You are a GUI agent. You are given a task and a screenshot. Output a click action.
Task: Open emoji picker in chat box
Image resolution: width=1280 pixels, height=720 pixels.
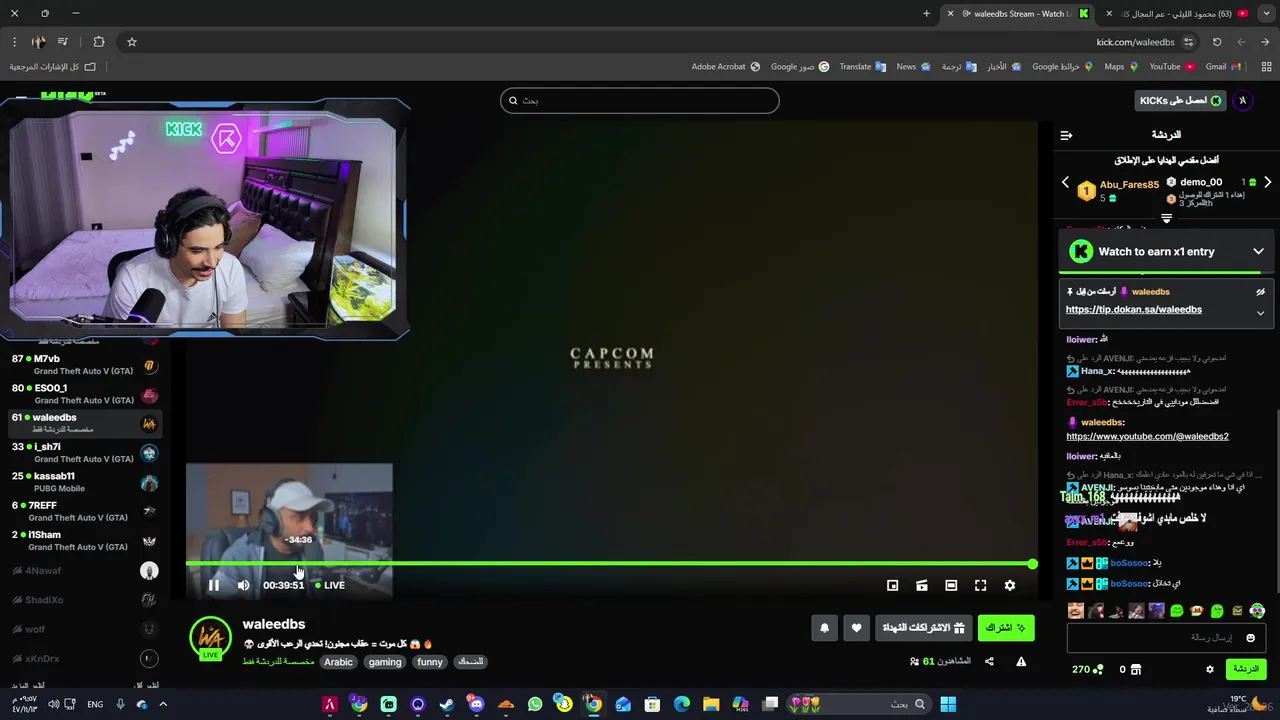(1250, 638)
